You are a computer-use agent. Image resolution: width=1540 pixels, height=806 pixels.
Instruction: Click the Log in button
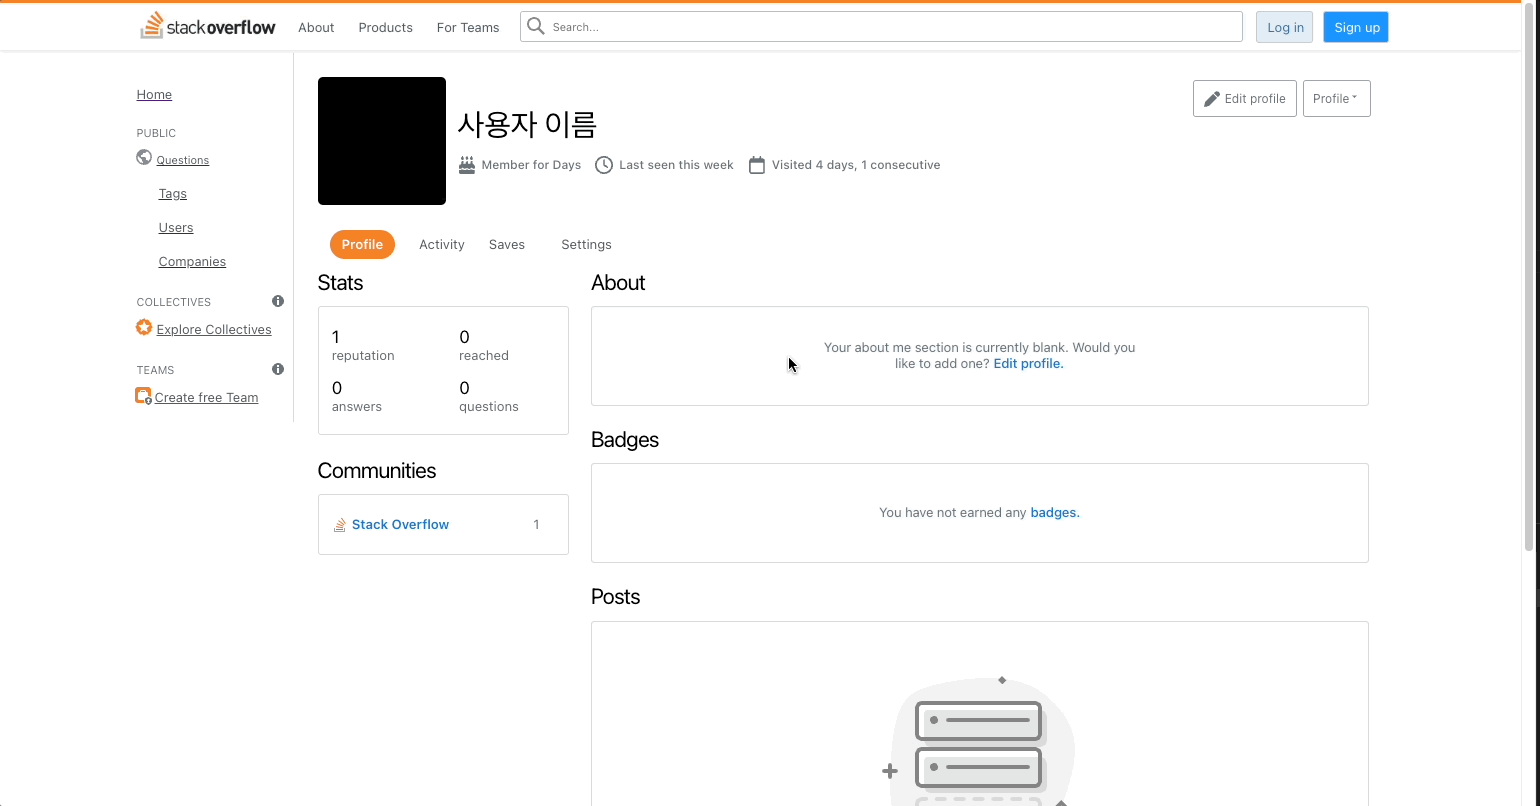click(x=1285, y=27)
